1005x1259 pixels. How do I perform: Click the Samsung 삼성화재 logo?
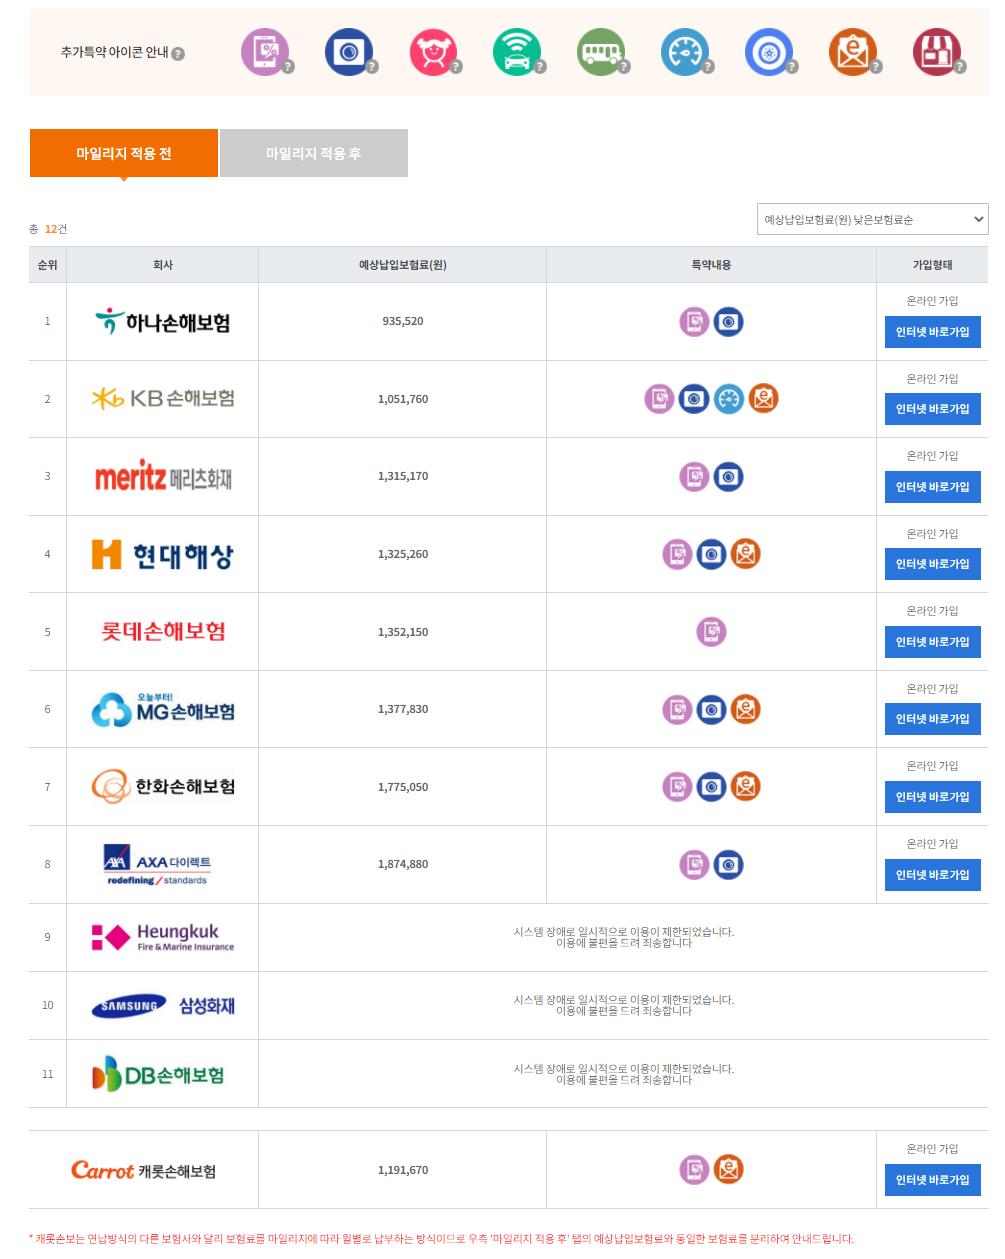pos(163,1006)
